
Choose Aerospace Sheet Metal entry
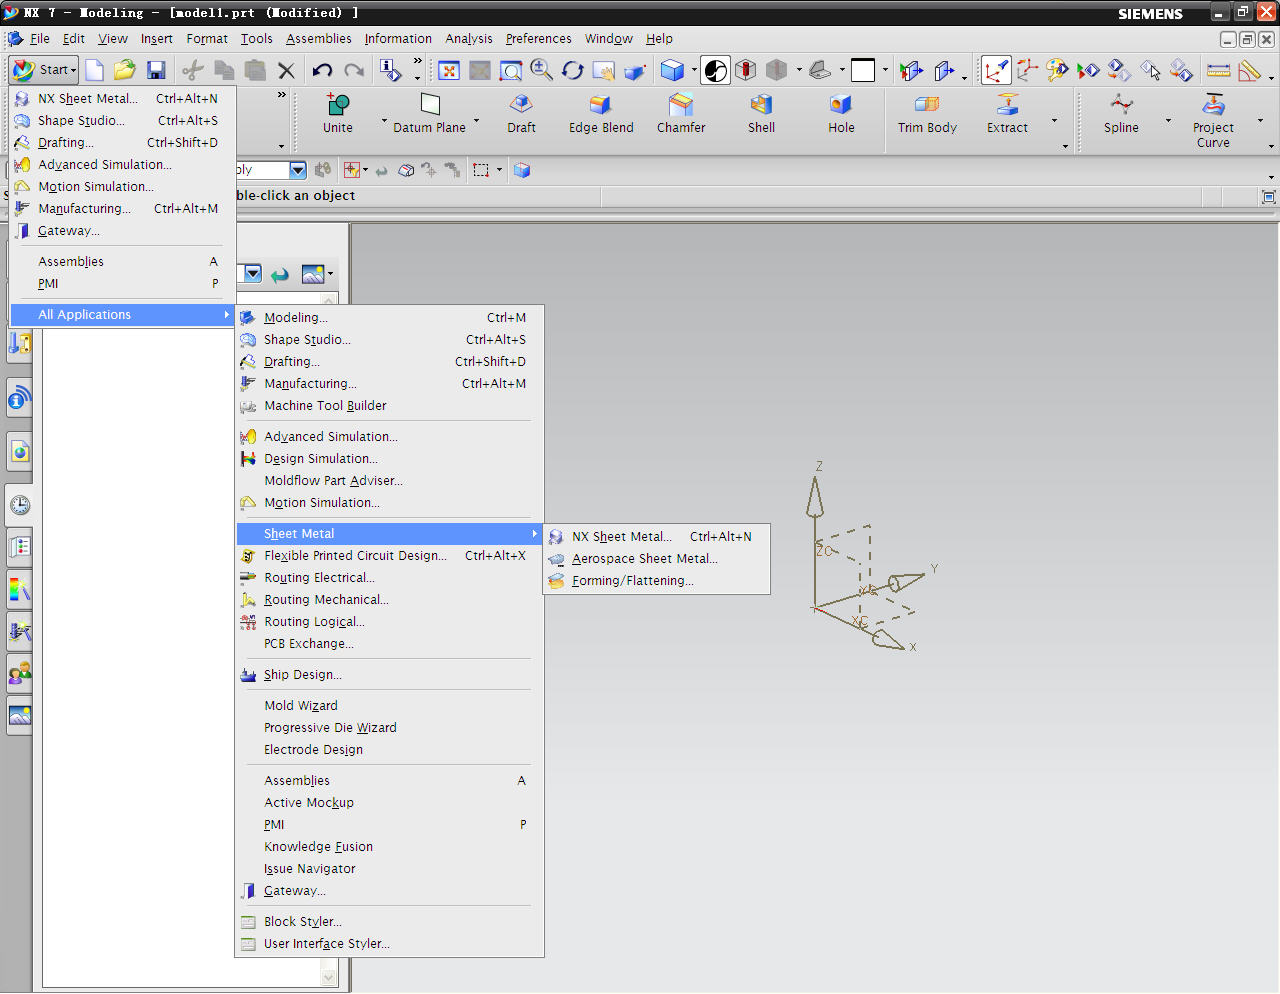click(656, 559)
